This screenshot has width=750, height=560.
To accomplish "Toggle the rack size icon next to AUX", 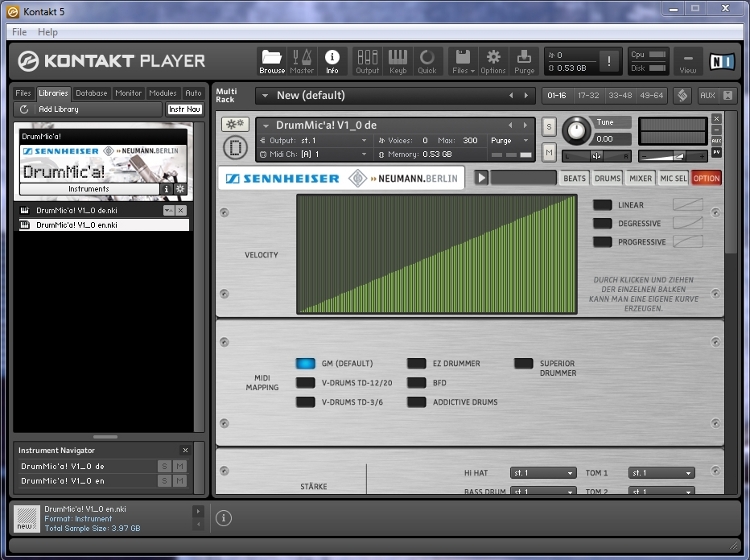I will (x=728, y=95).
